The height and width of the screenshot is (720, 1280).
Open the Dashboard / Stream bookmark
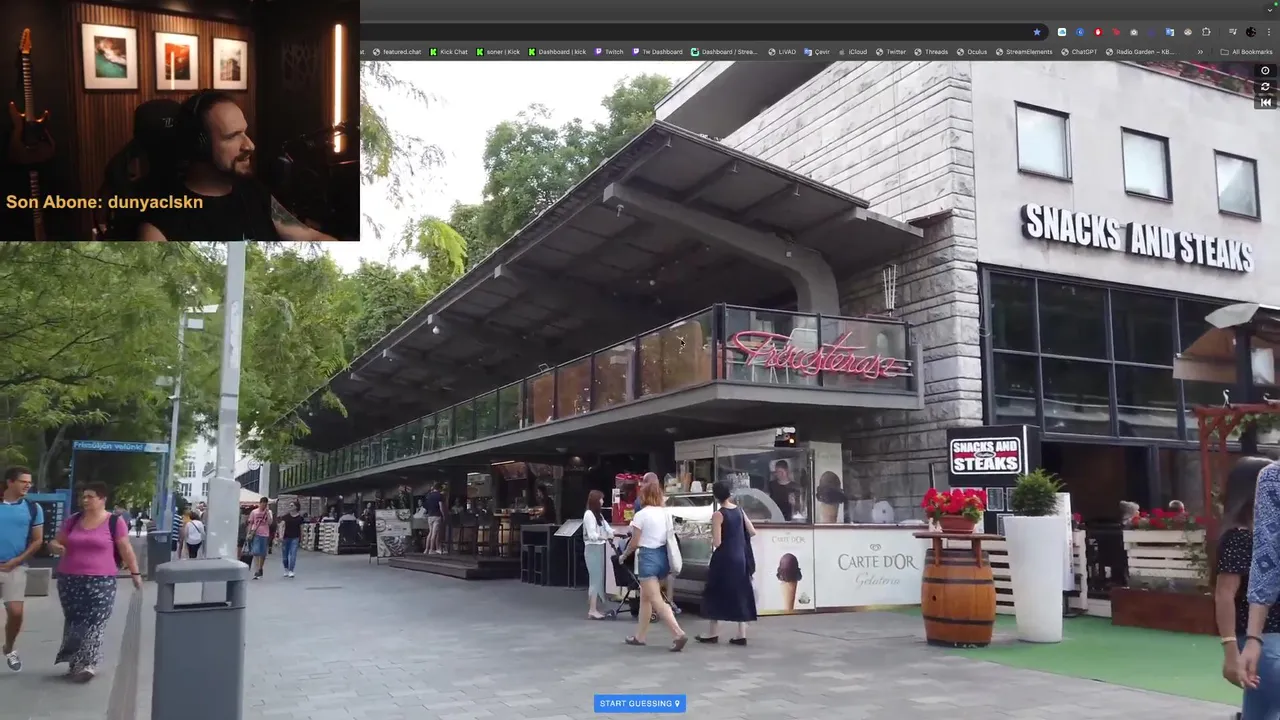pos(724,52)
